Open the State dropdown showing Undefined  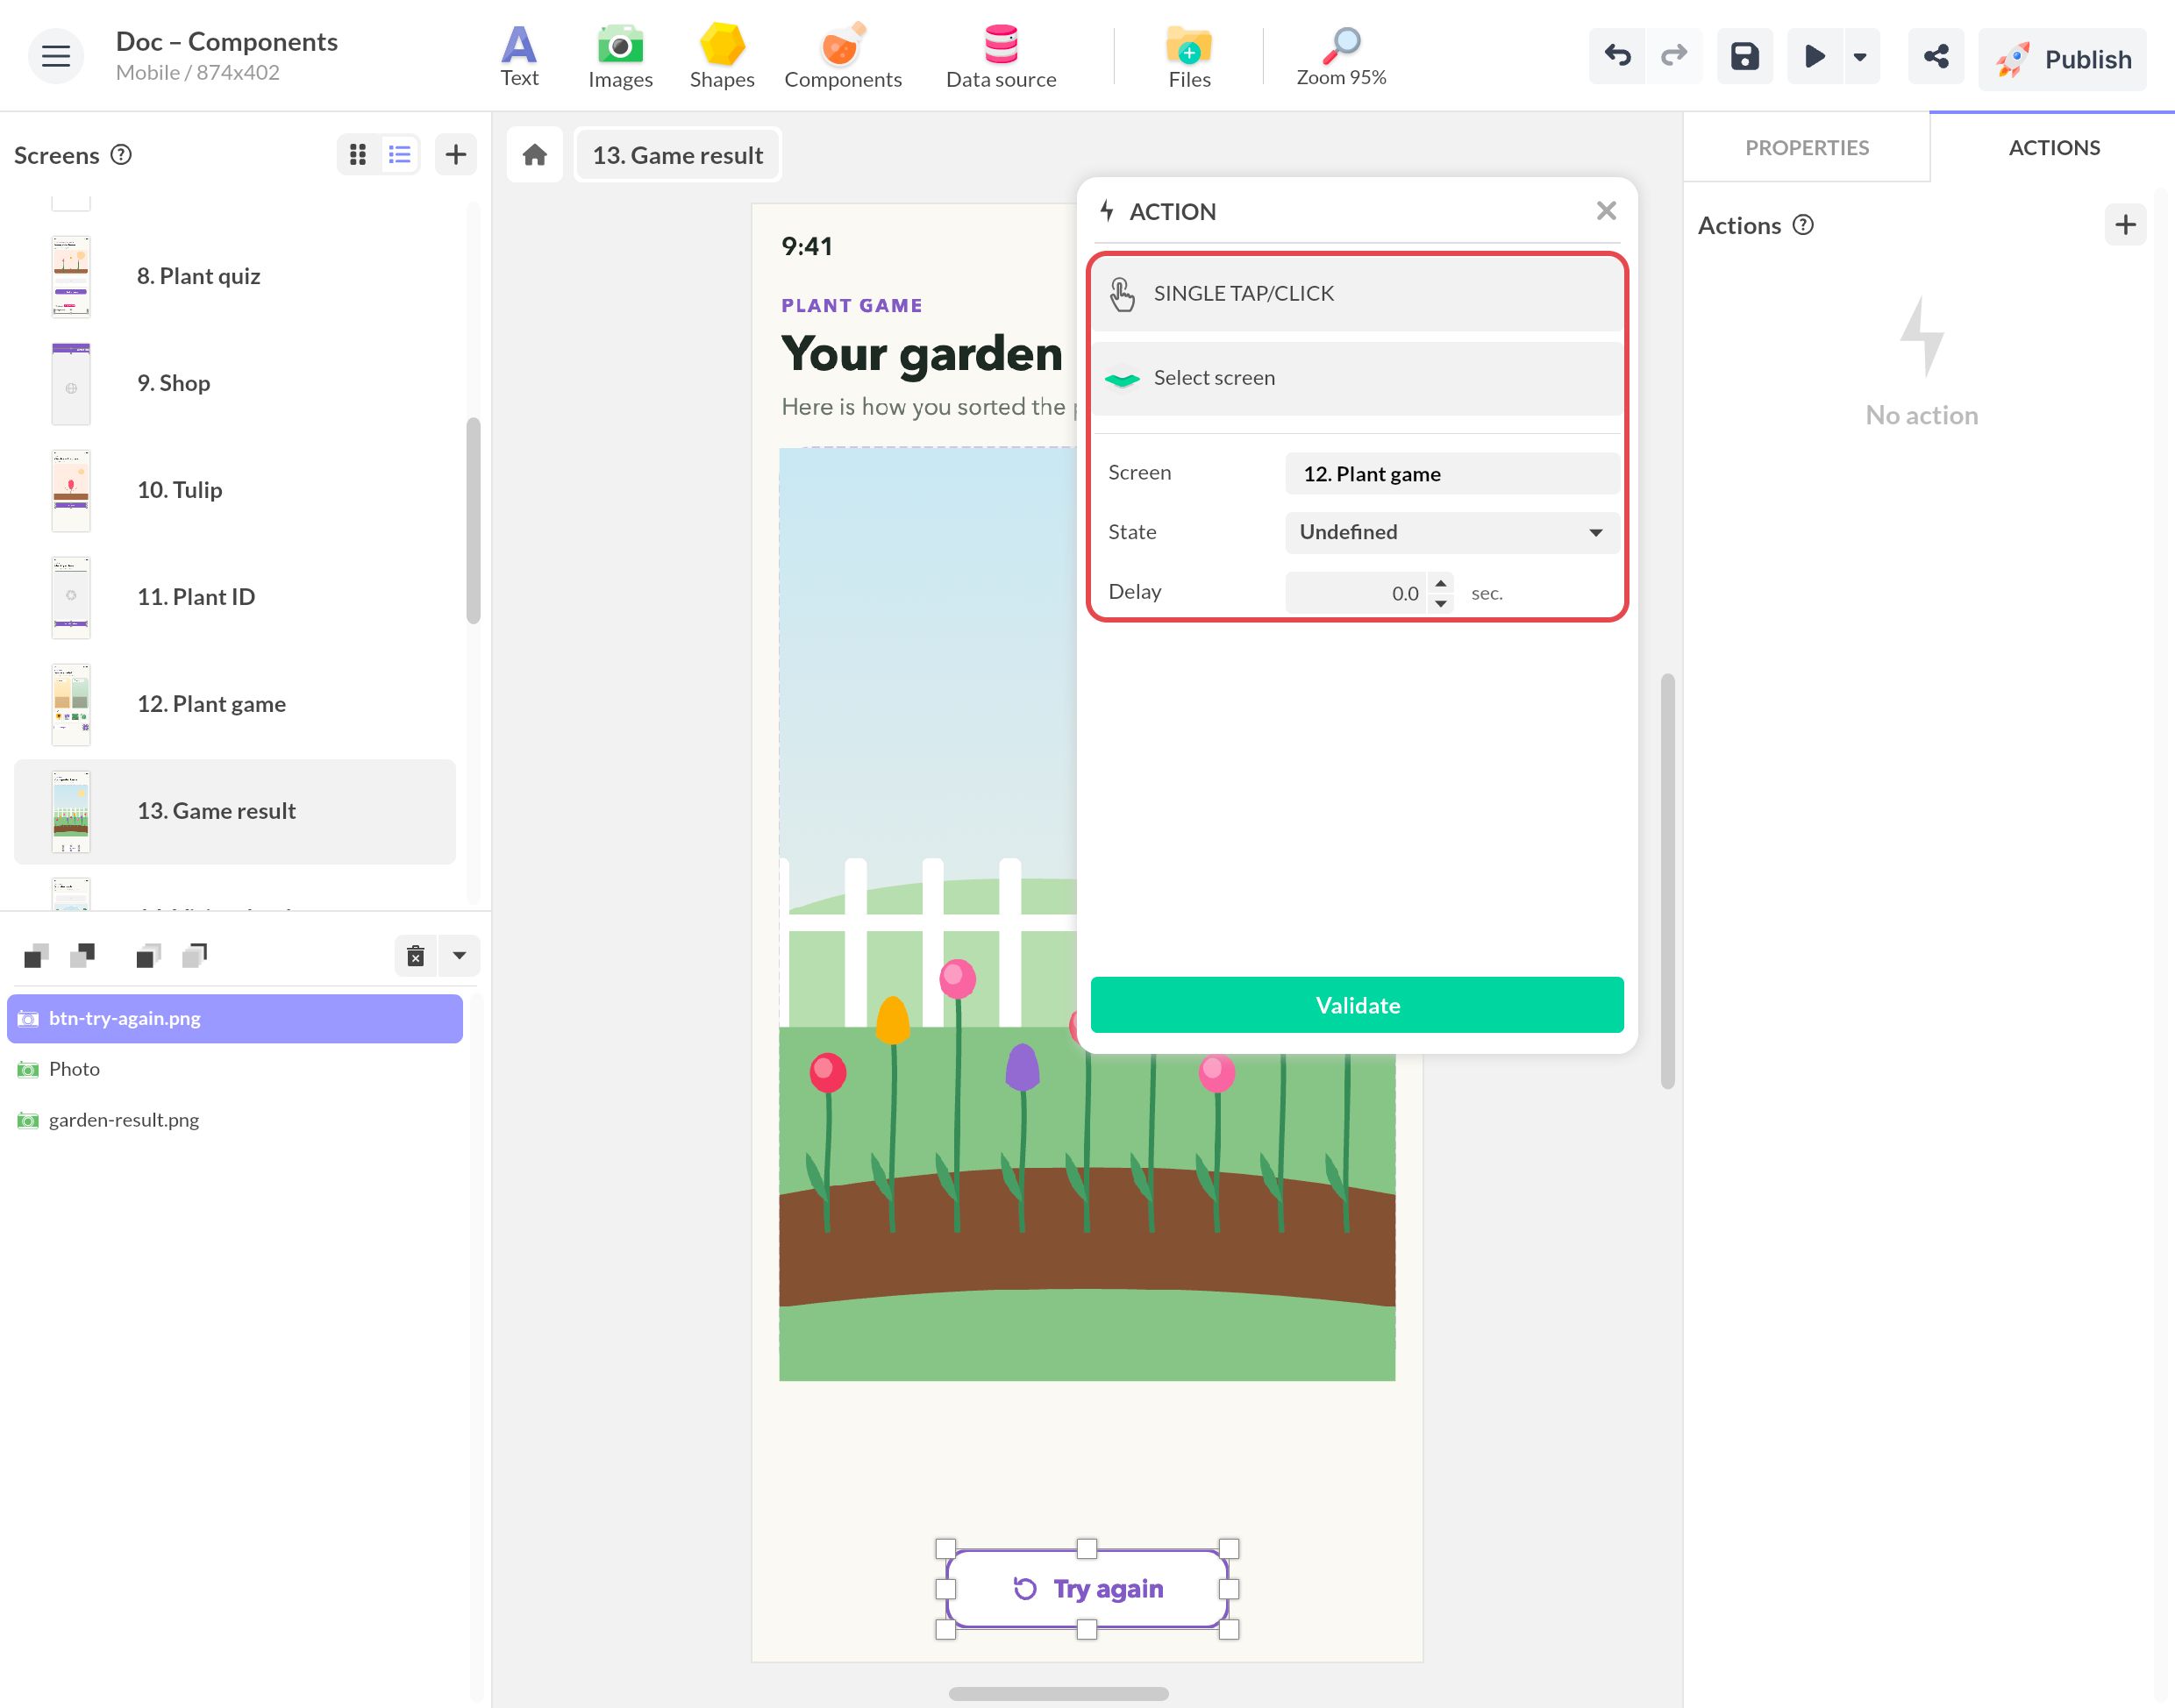tap(1452, 532)
